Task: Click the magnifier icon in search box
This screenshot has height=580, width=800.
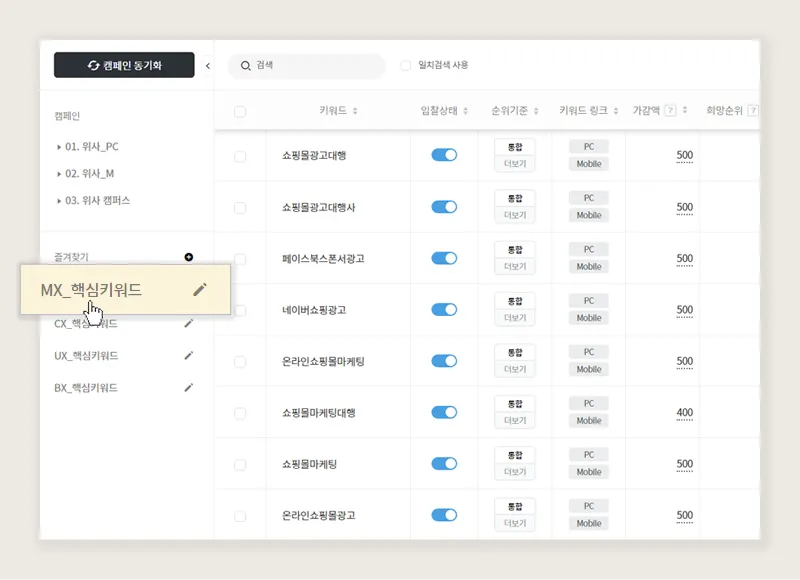Action: pos(245,66)
